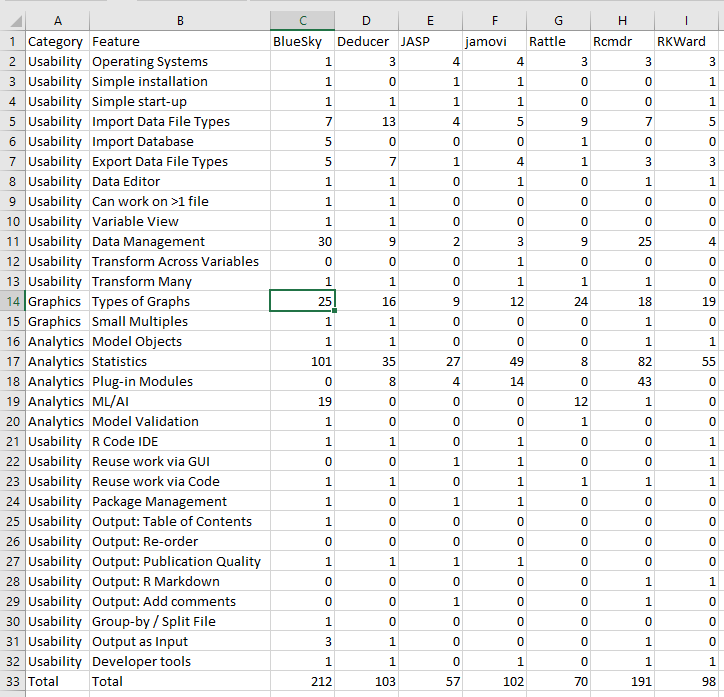
Task: Click the fill handle of selected cell C14
Action: tap(334, 311)
